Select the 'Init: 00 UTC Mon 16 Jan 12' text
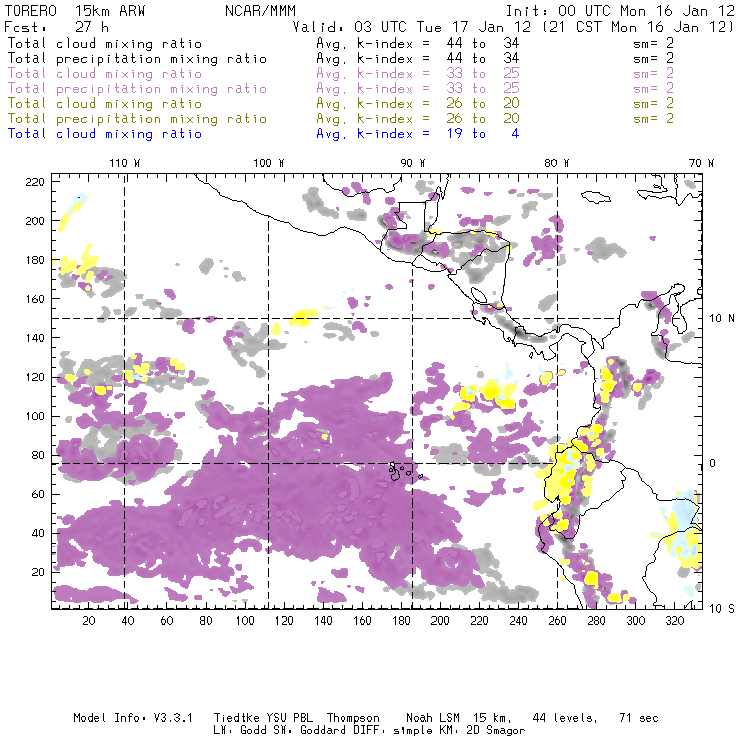Viewport: 740px width, 740px height. click(620, 11)
